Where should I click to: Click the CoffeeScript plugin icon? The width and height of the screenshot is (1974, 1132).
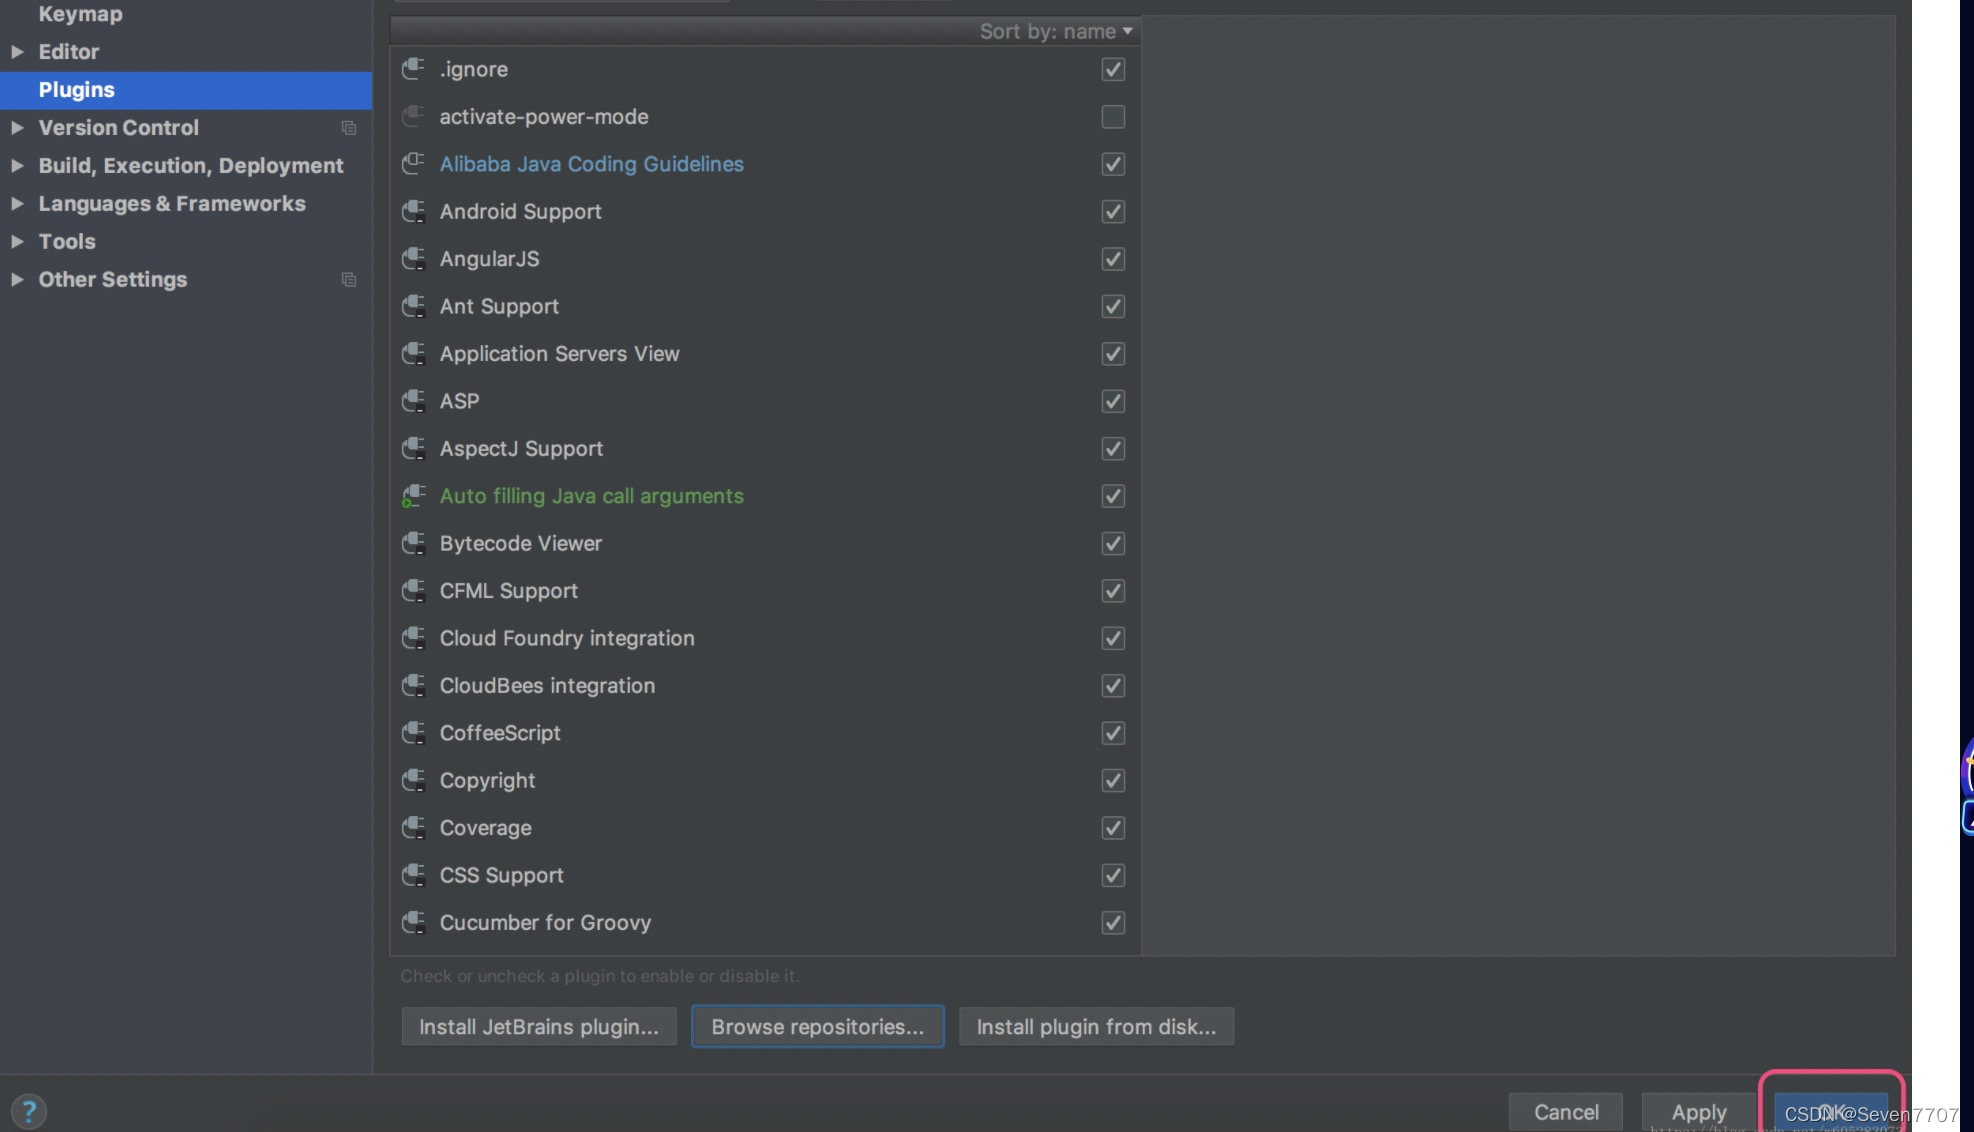pyautogui.click(x=413, y=733)
